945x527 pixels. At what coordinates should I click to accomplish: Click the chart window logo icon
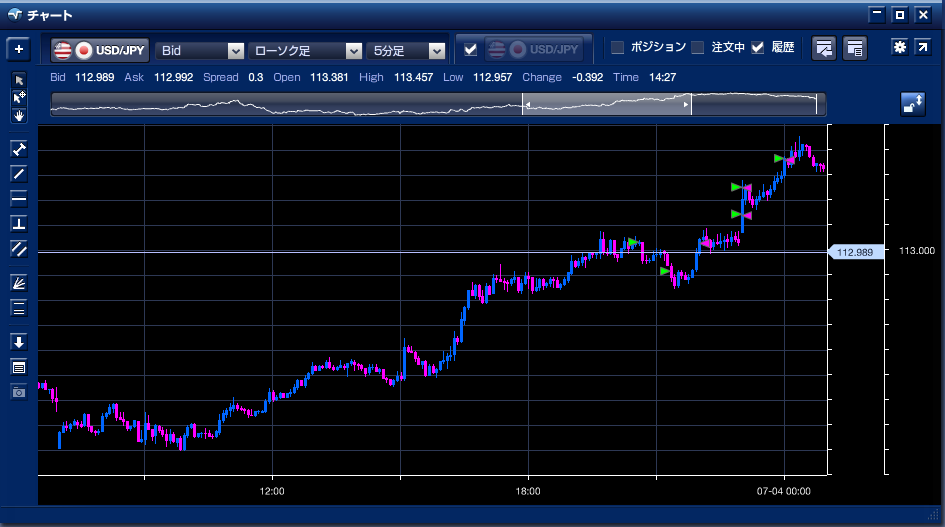(14, 14)
